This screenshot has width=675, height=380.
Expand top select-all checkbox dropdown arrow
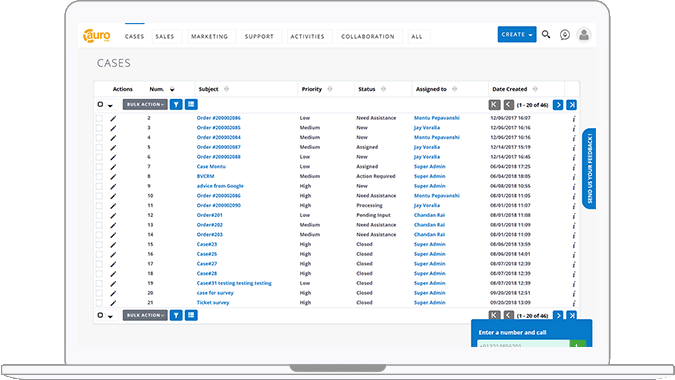pyautogui.click(x=111, y=105)
